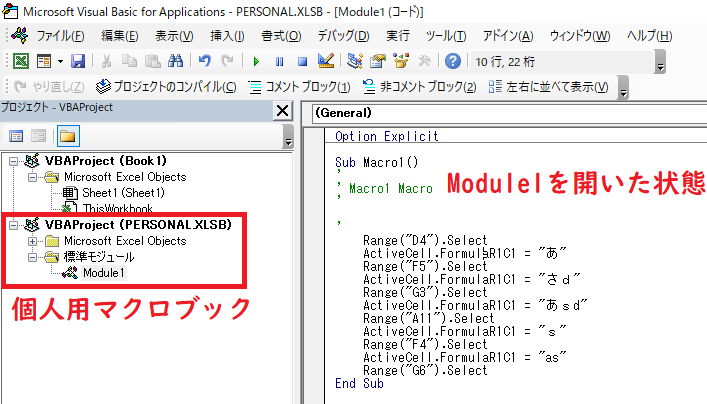Select Module1 in project tree
The width and height of the screenshot is (707, 404).
pos(104,273)
